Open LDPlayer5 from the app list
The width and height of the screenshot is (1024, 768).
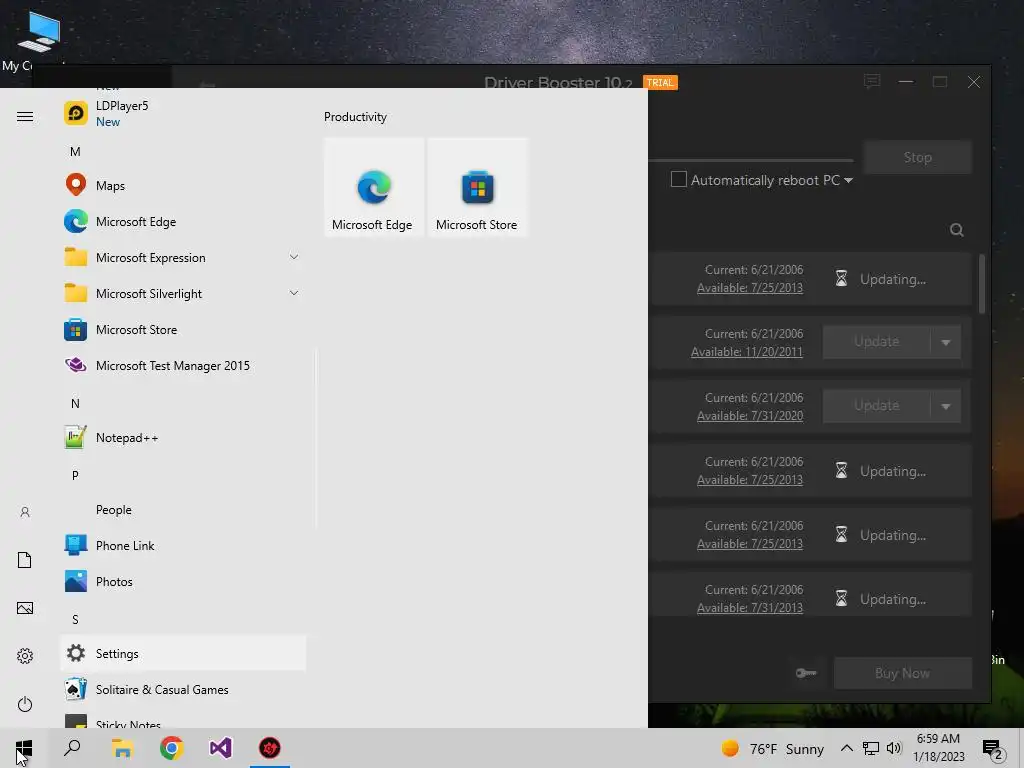183,113
